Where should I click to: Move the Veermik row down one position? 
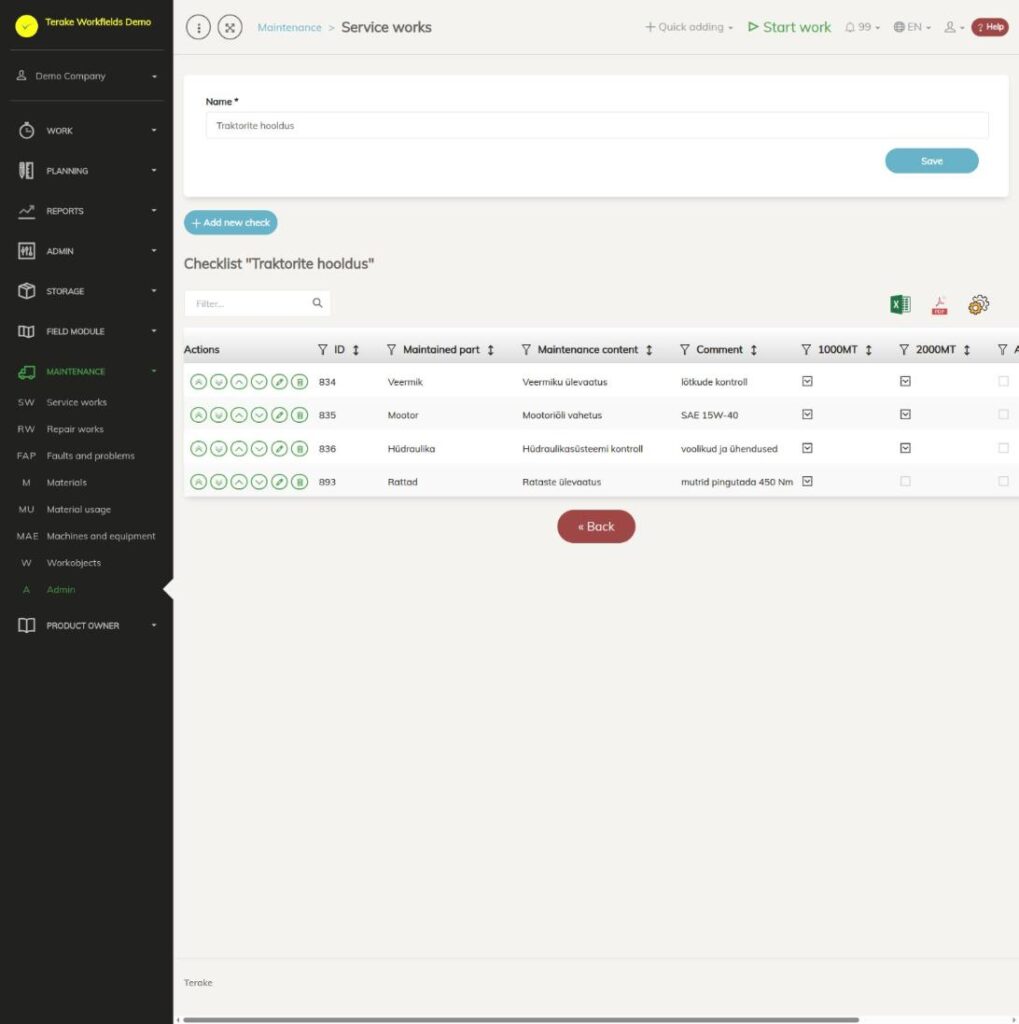259,381
